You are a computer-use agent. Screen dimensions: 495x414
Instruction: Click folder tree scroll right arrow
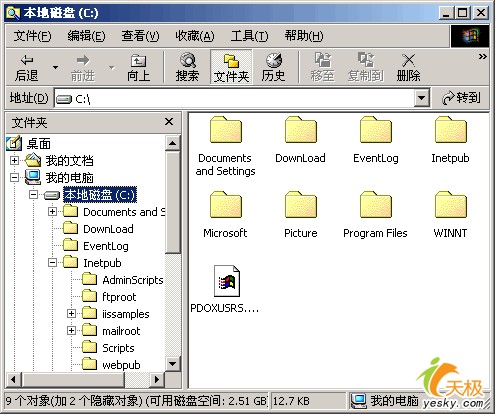click(x=157, y=379)
